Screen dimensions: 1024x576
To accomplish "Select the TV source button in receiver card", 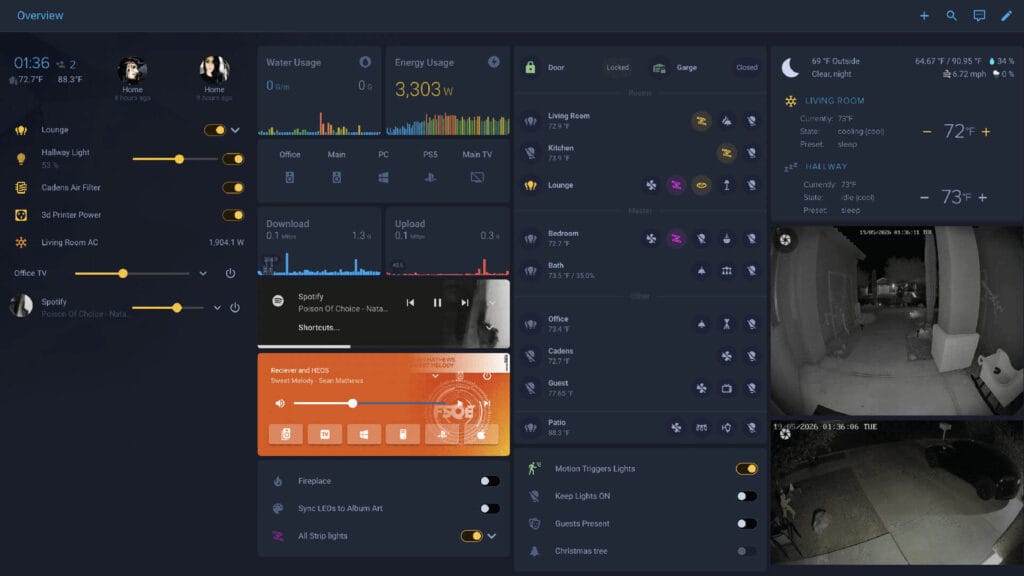I will coord(325,434).
